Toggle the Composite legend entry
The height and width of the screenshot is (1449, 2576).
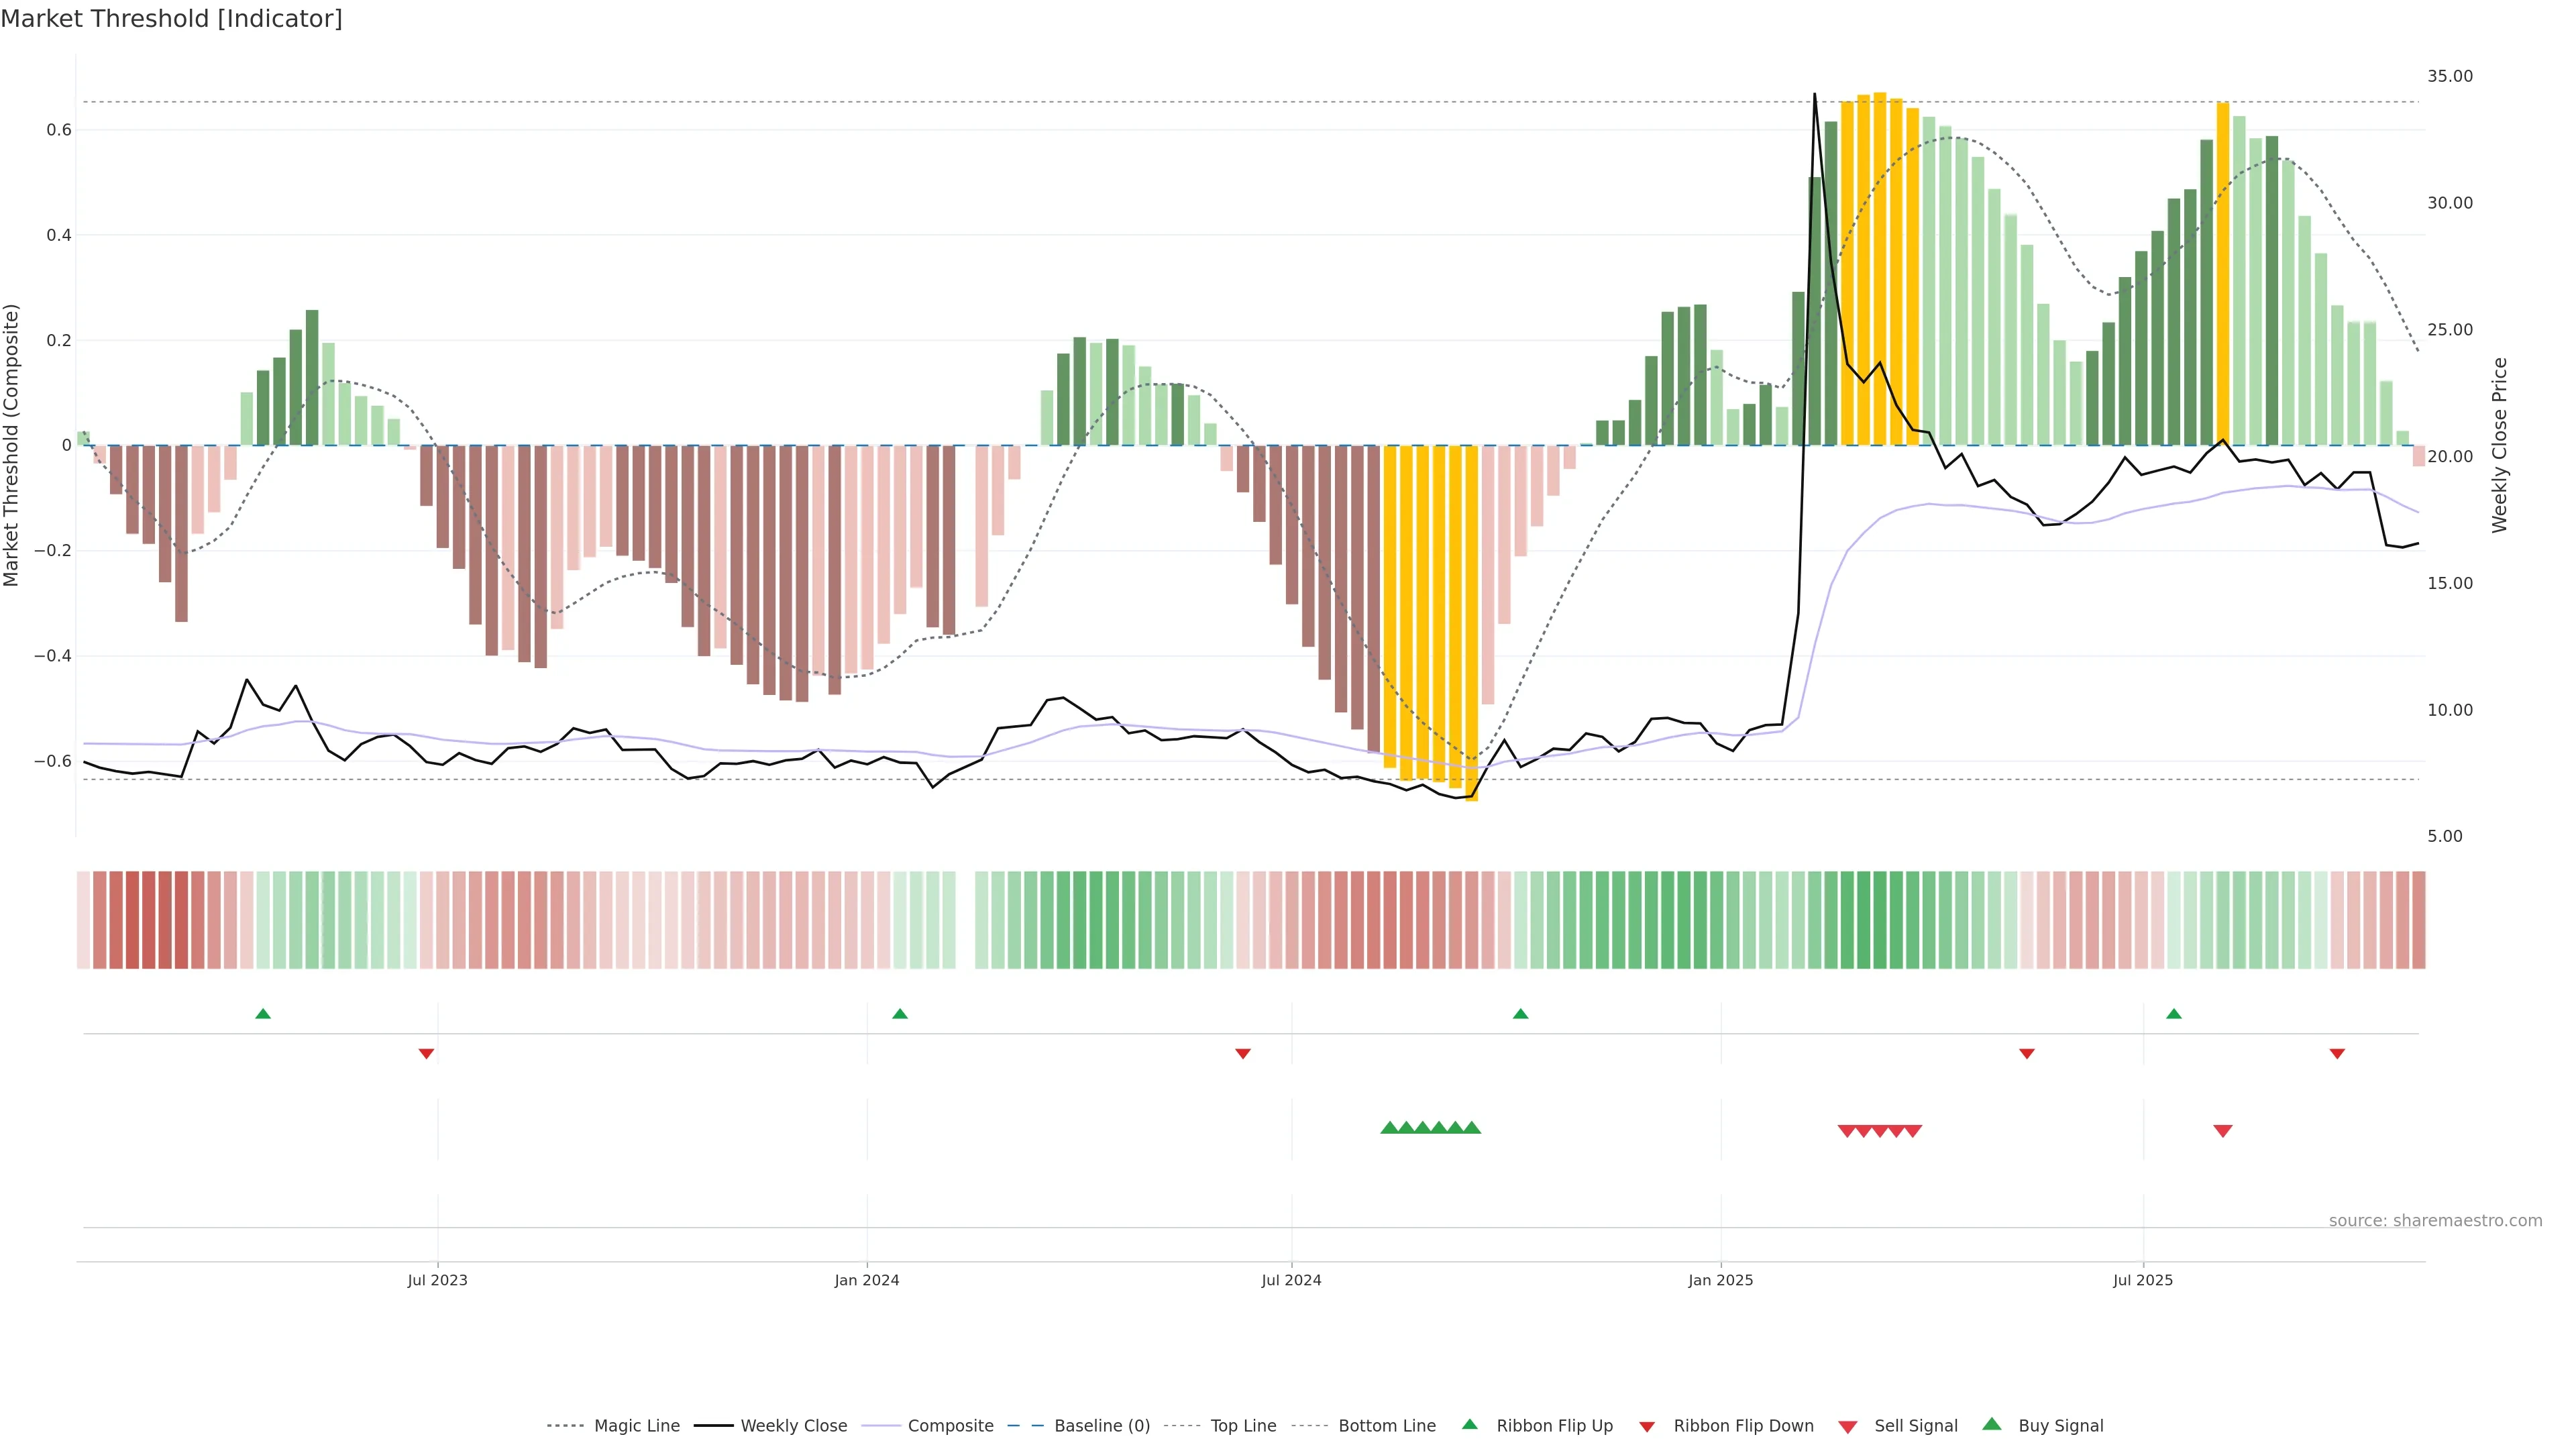click(950, 1426)
